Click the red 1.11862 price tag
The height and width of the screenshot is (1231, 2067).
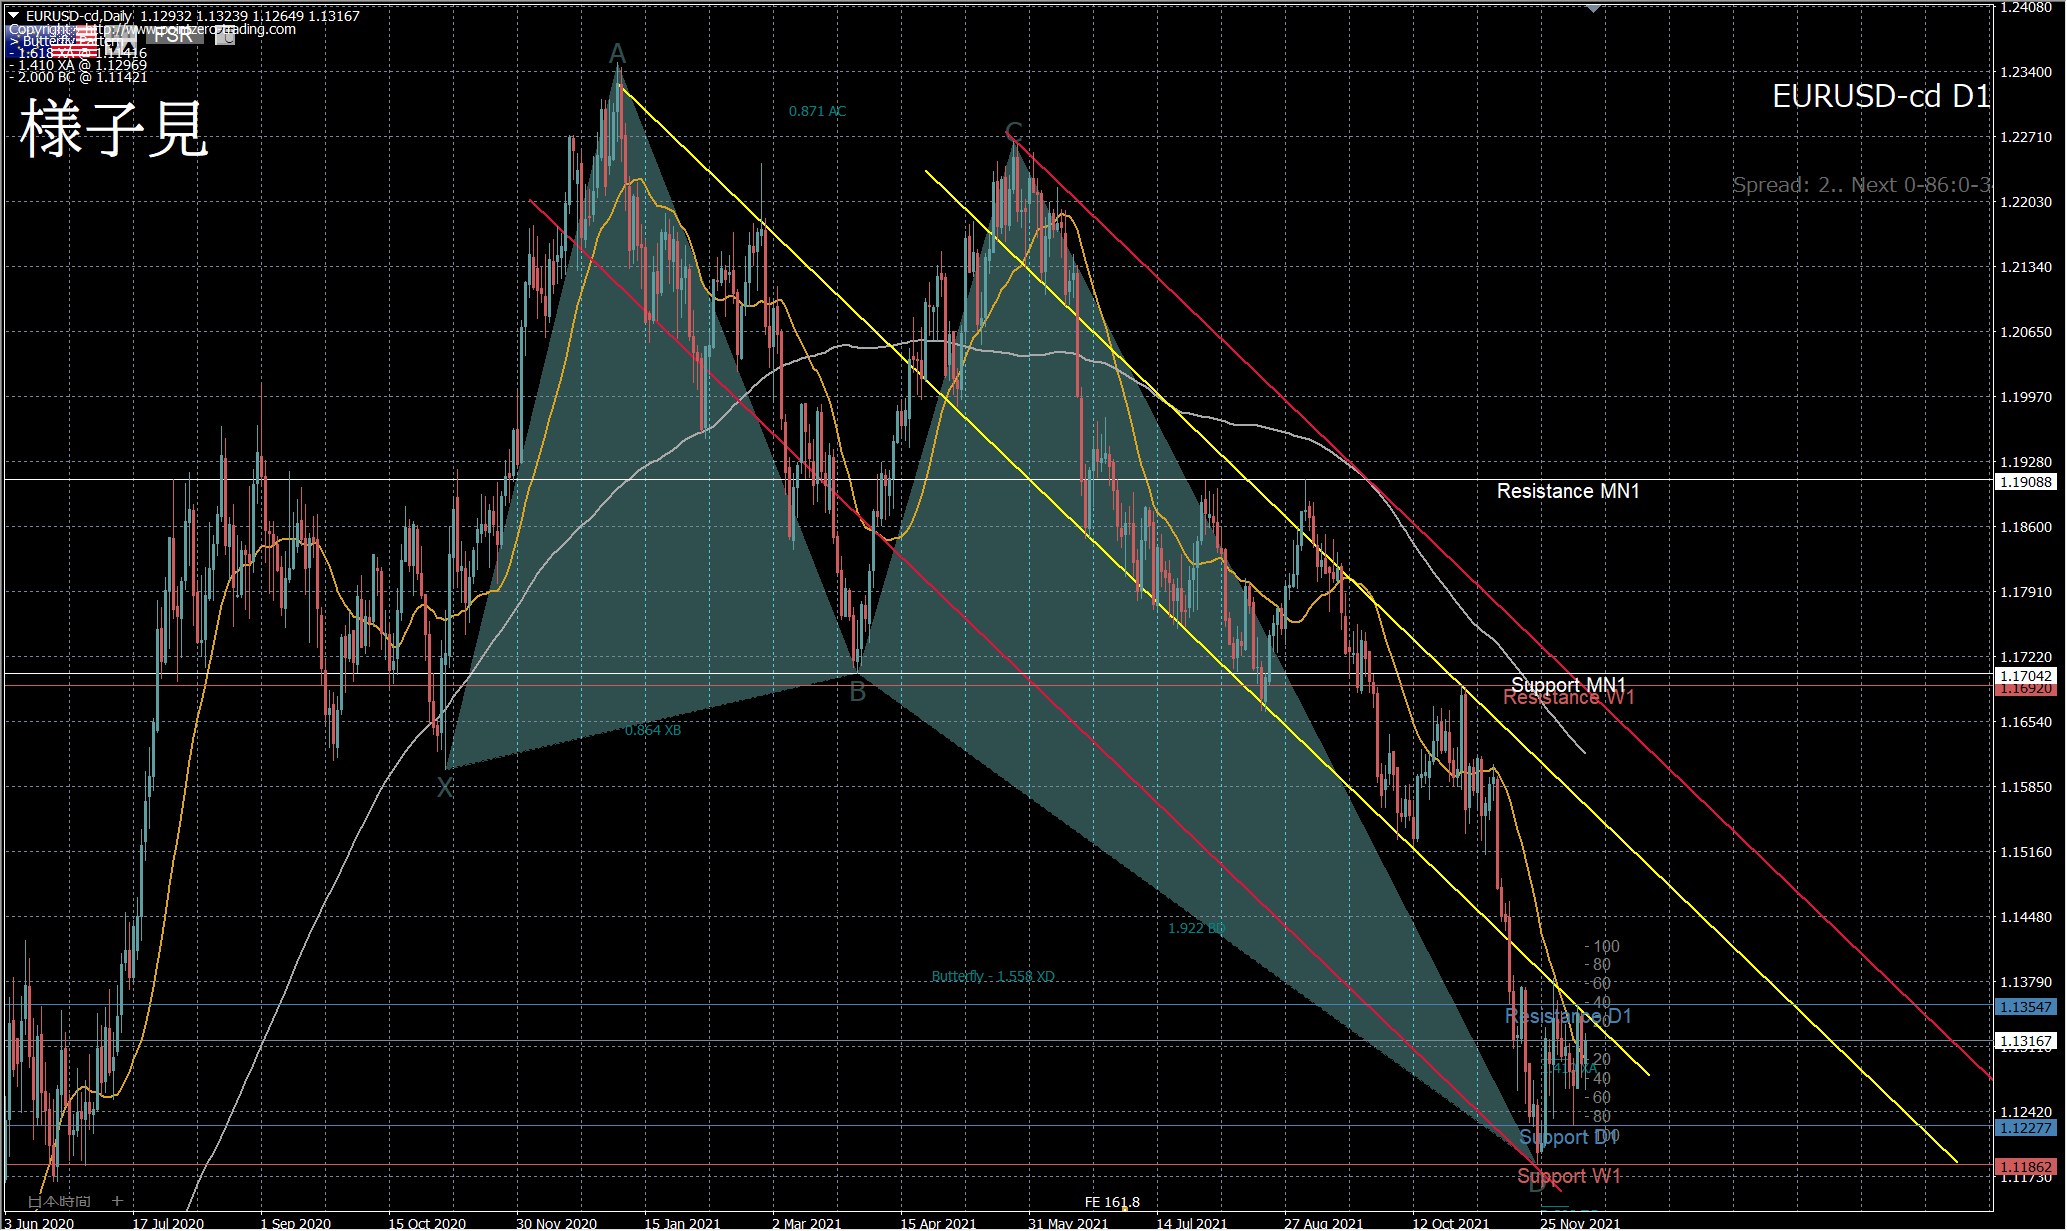coord(2024,1167)
